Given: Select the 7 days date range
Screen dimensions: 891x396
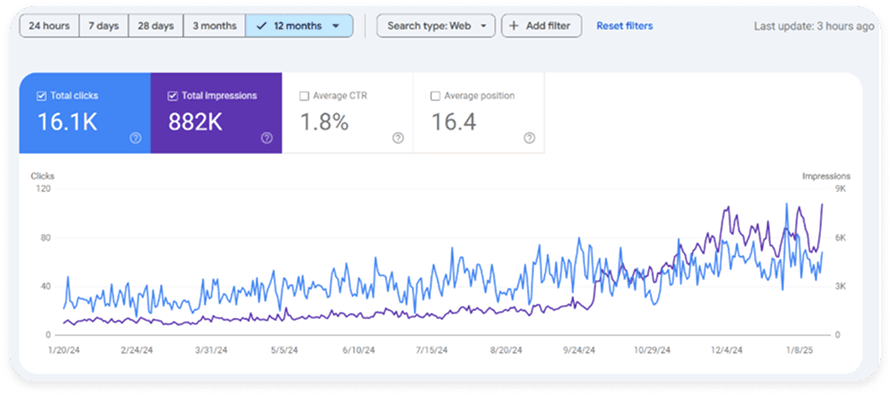Looking at the screenshot, I should 103,26.
